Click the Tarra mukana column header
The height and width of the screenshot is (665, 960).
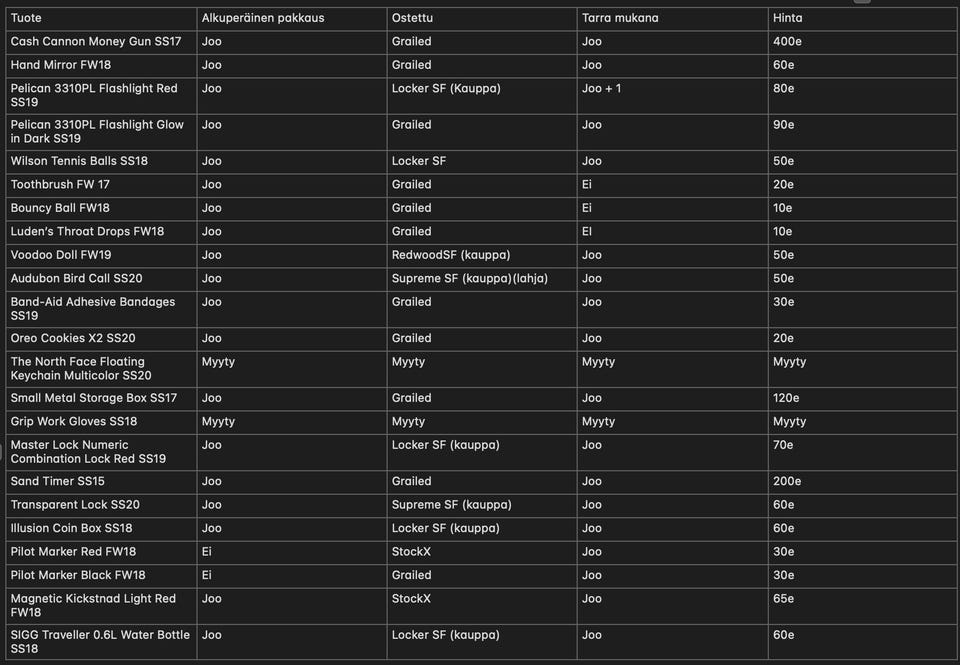tap(620, 18)
